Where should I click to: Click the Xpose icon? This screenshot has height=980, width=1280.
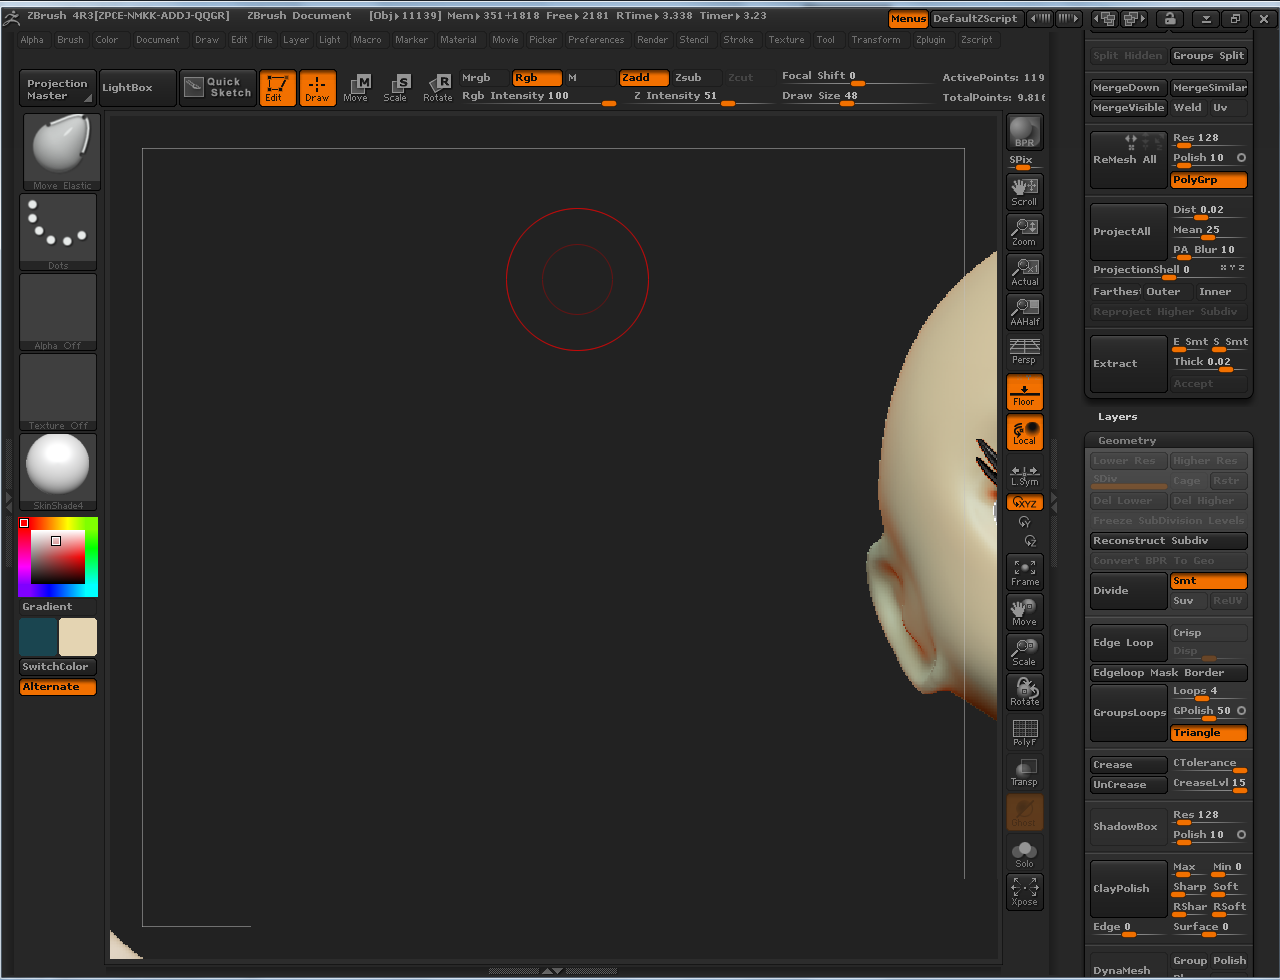pyautogui.click(x=1024, y=892)
